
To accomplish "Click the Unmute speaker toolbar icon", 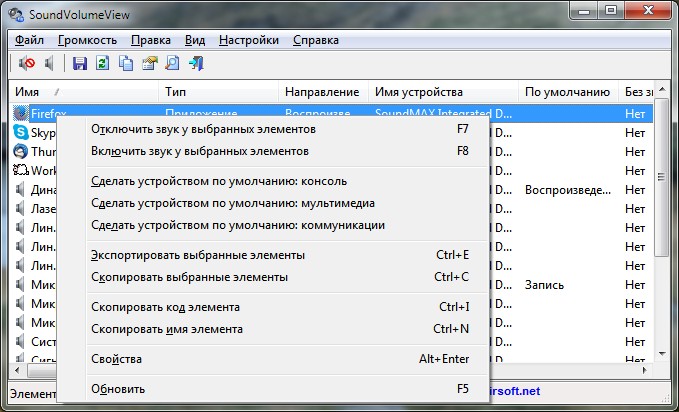I will (49, 63).
